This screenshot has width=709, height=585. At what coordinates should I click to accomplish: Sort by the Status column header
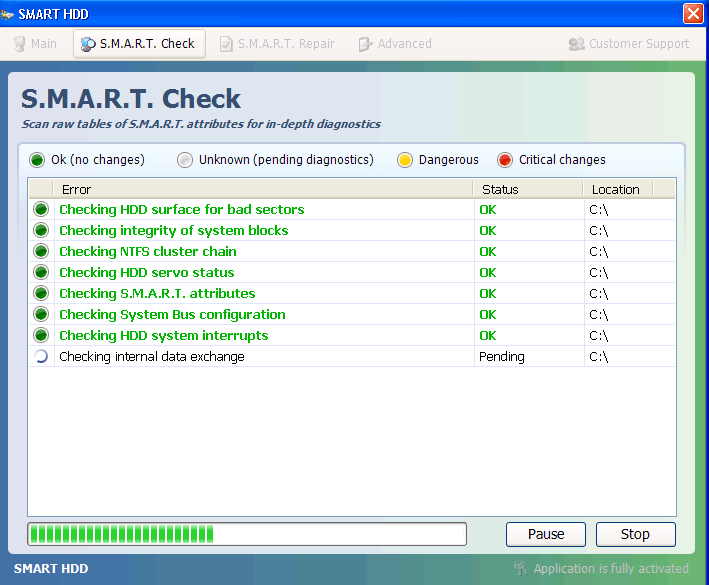pyautogui.click(x=527, y=189)
